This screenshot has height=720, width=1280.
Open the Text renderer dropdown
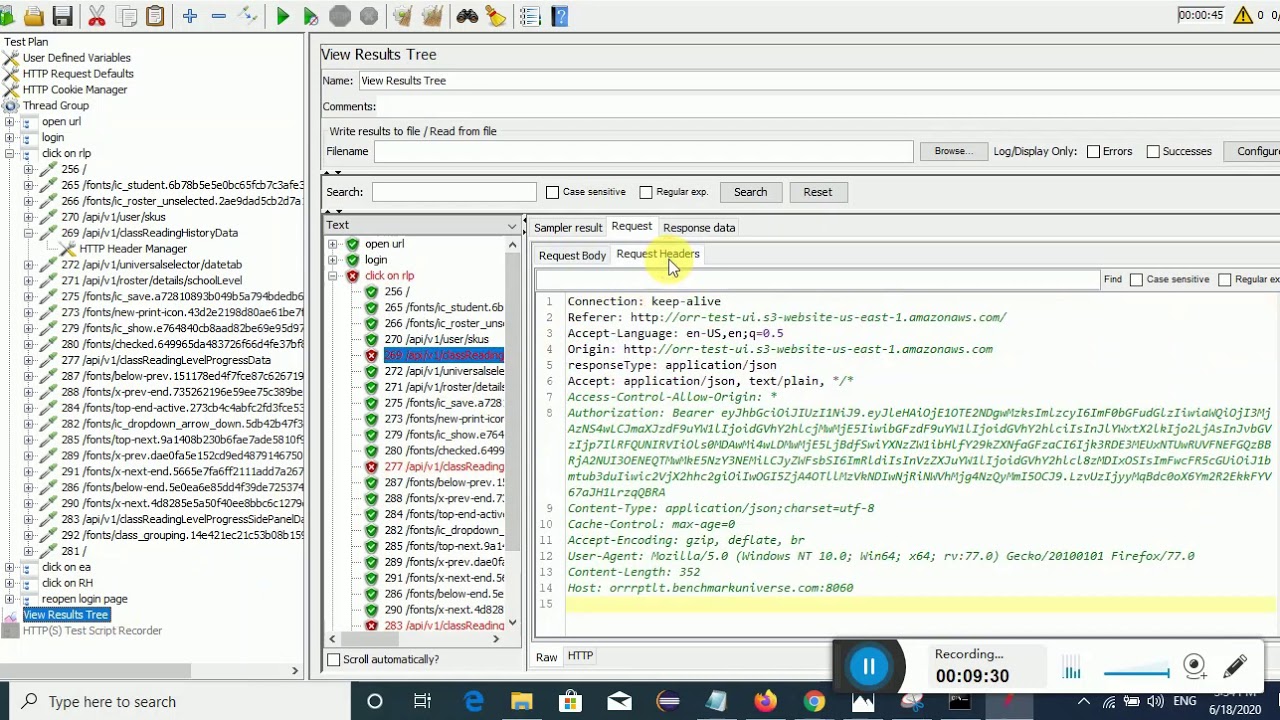(422, 225)
